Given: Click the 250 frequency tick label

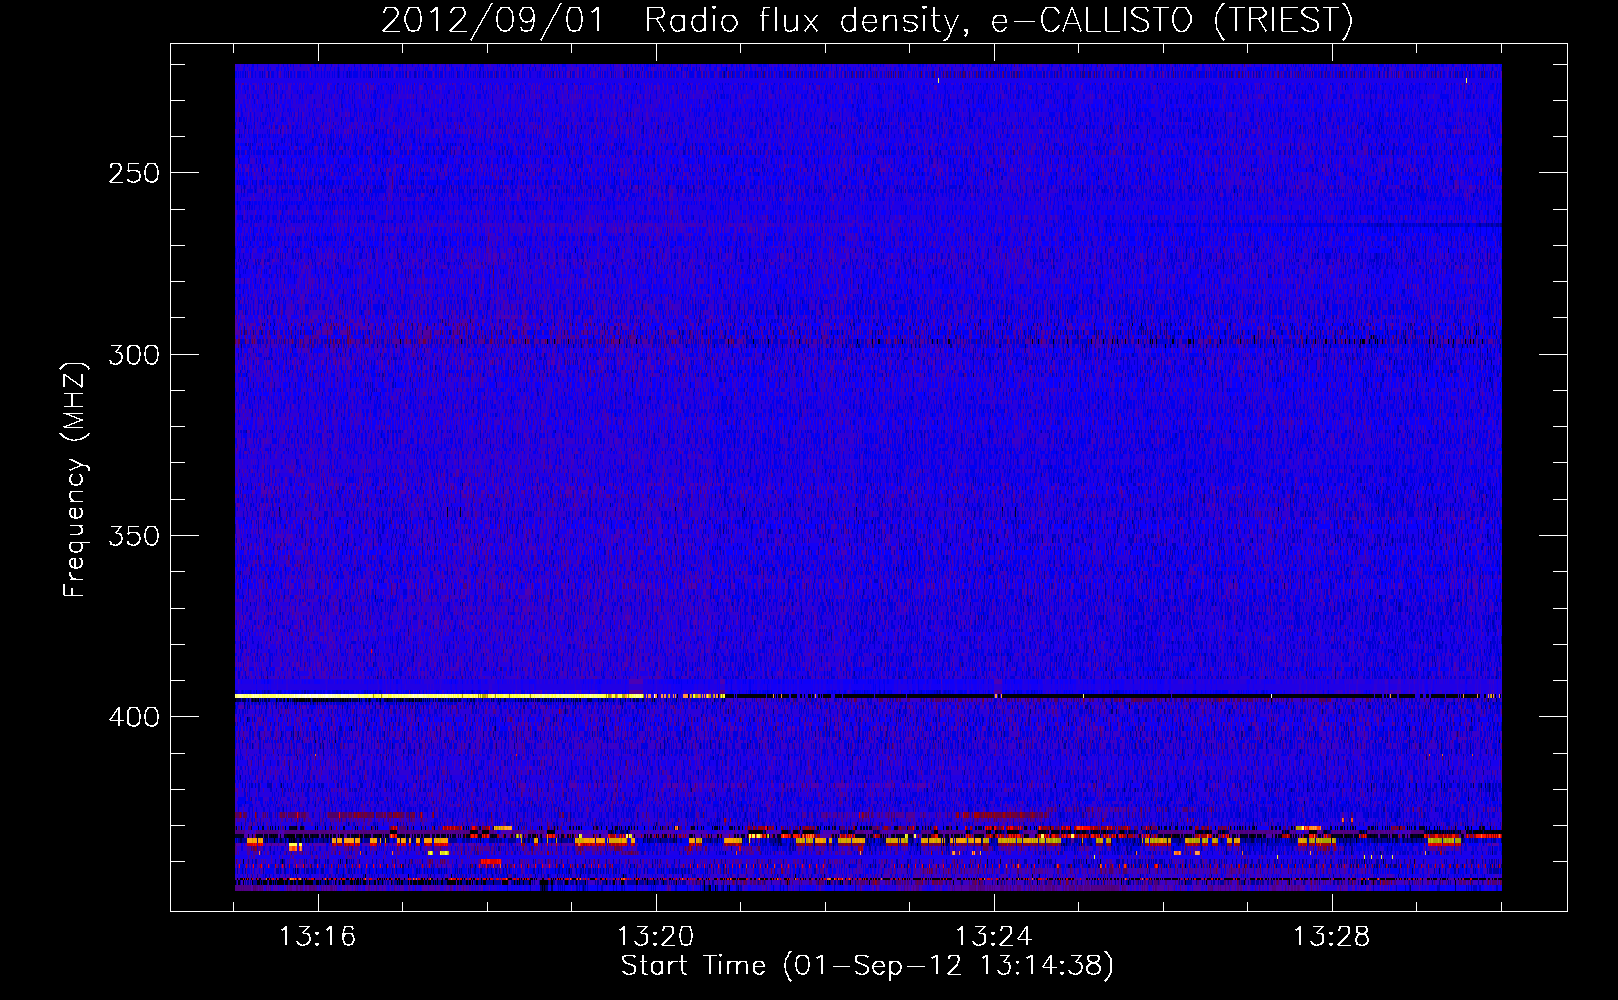Looking at the screenshot, I should tap(134, 173).
